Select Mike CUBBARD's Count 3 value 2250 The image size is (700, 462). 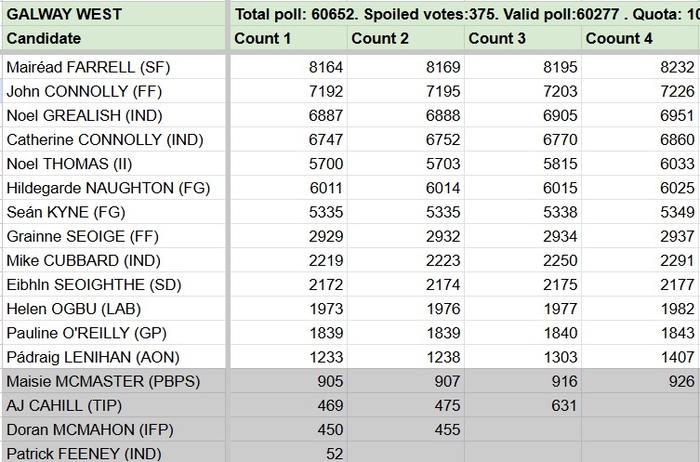(522, 260)
